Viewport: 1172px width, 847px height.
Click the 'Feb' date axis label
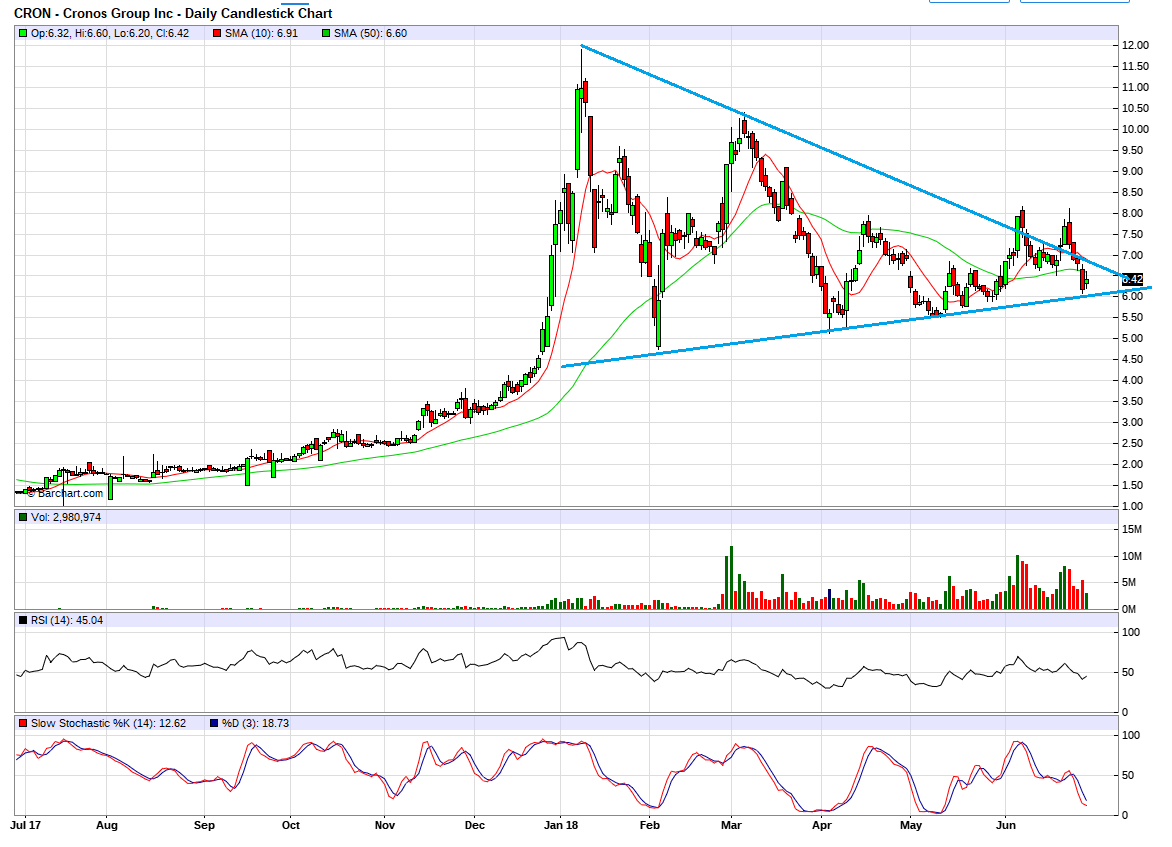tap(650, 825)
